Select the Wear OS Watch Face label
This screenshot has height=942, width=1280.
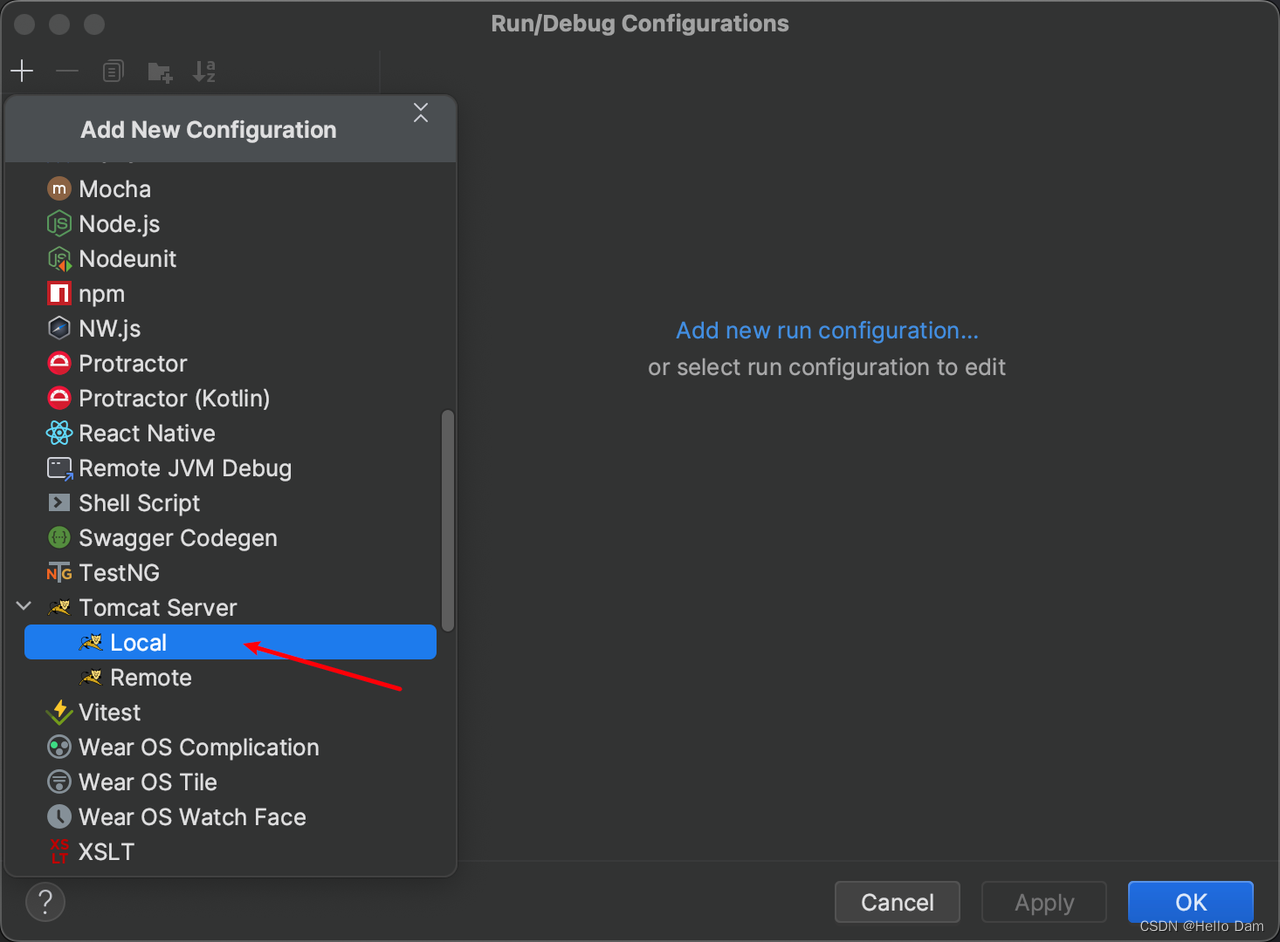tap(192, 817)
